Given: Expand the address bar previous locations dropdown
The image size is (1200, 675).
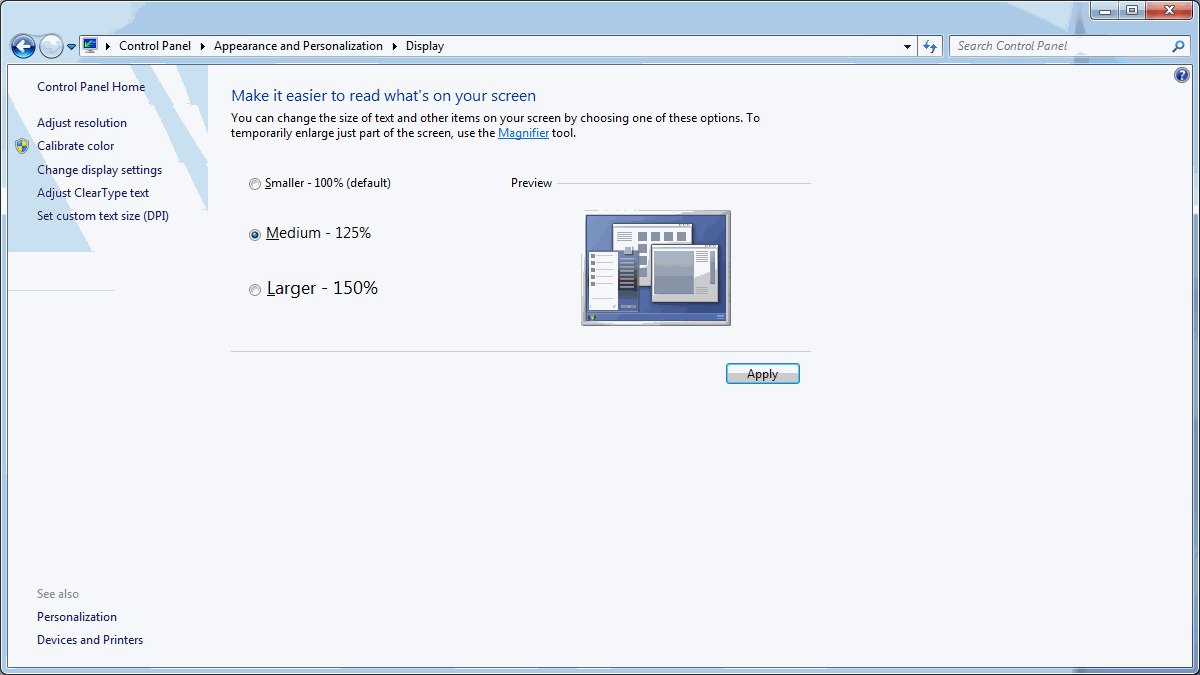Looking at the screenshot, I should (907, 46).
